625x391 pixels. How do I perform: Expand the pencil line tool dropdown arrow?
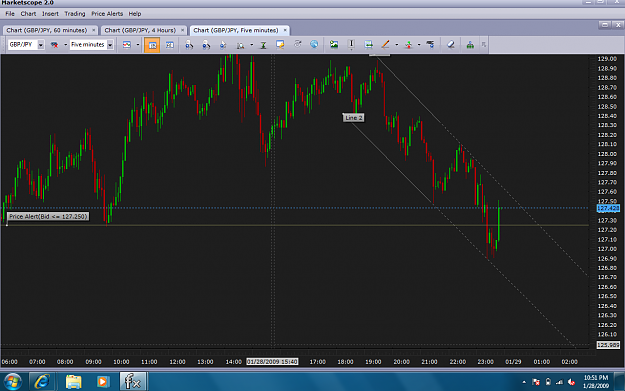[x=397, y=45]
